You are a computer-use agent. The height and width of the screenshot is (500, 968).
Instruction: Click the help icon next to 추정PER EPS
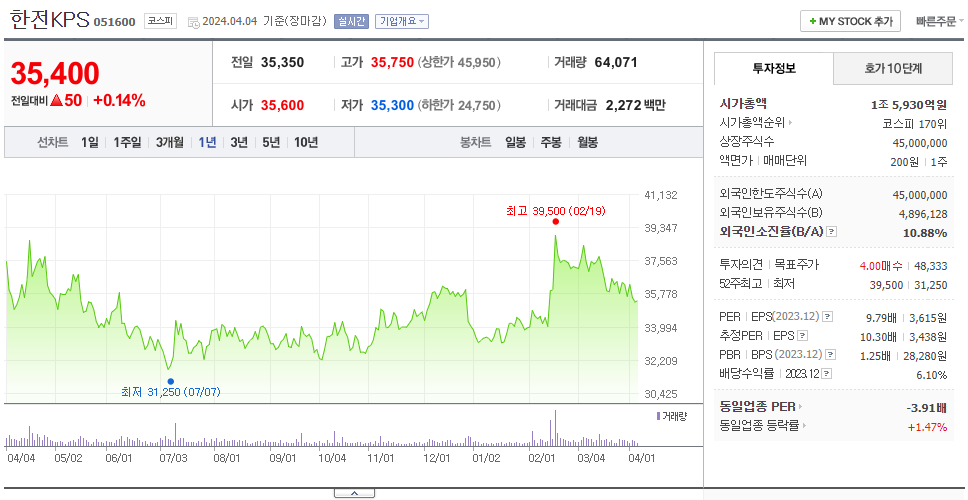tap(802, 336)
